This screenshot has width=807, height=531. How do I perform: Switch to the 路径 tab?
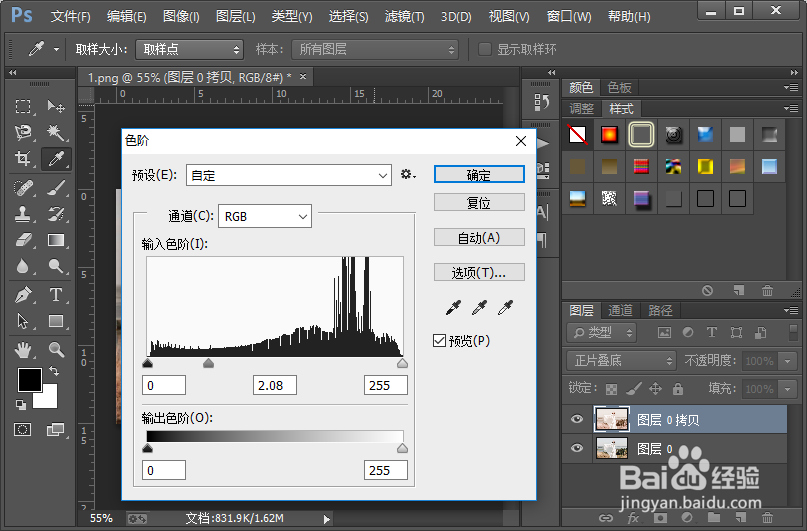pyautogui.click(x=660, y=310)
